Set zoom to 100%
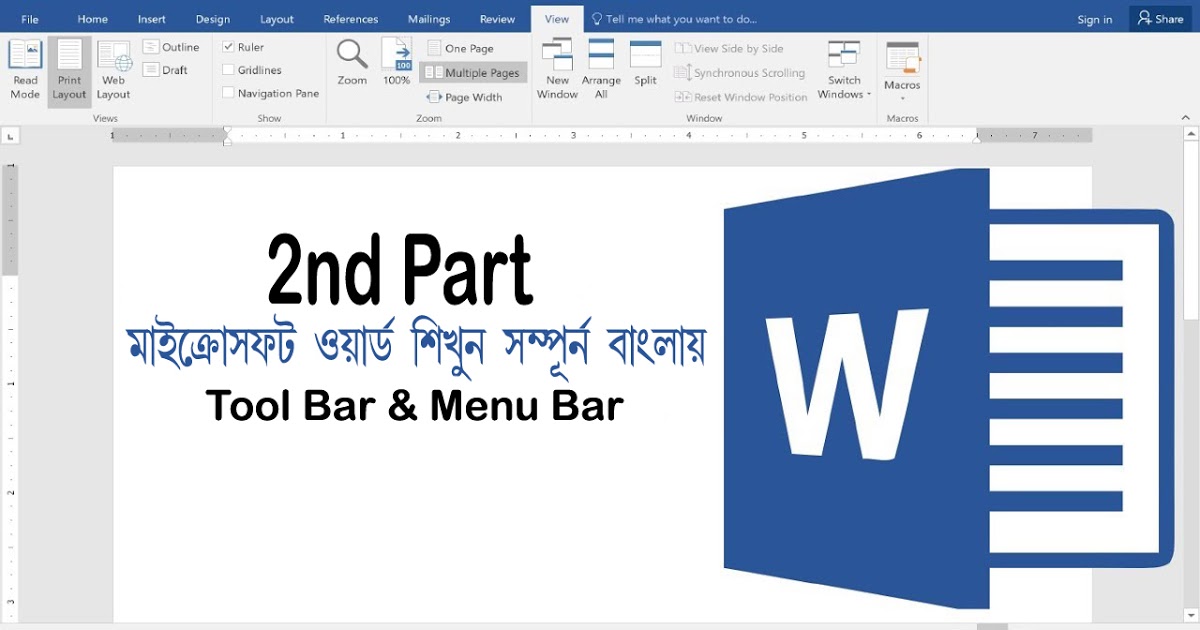 pos(397,62)
